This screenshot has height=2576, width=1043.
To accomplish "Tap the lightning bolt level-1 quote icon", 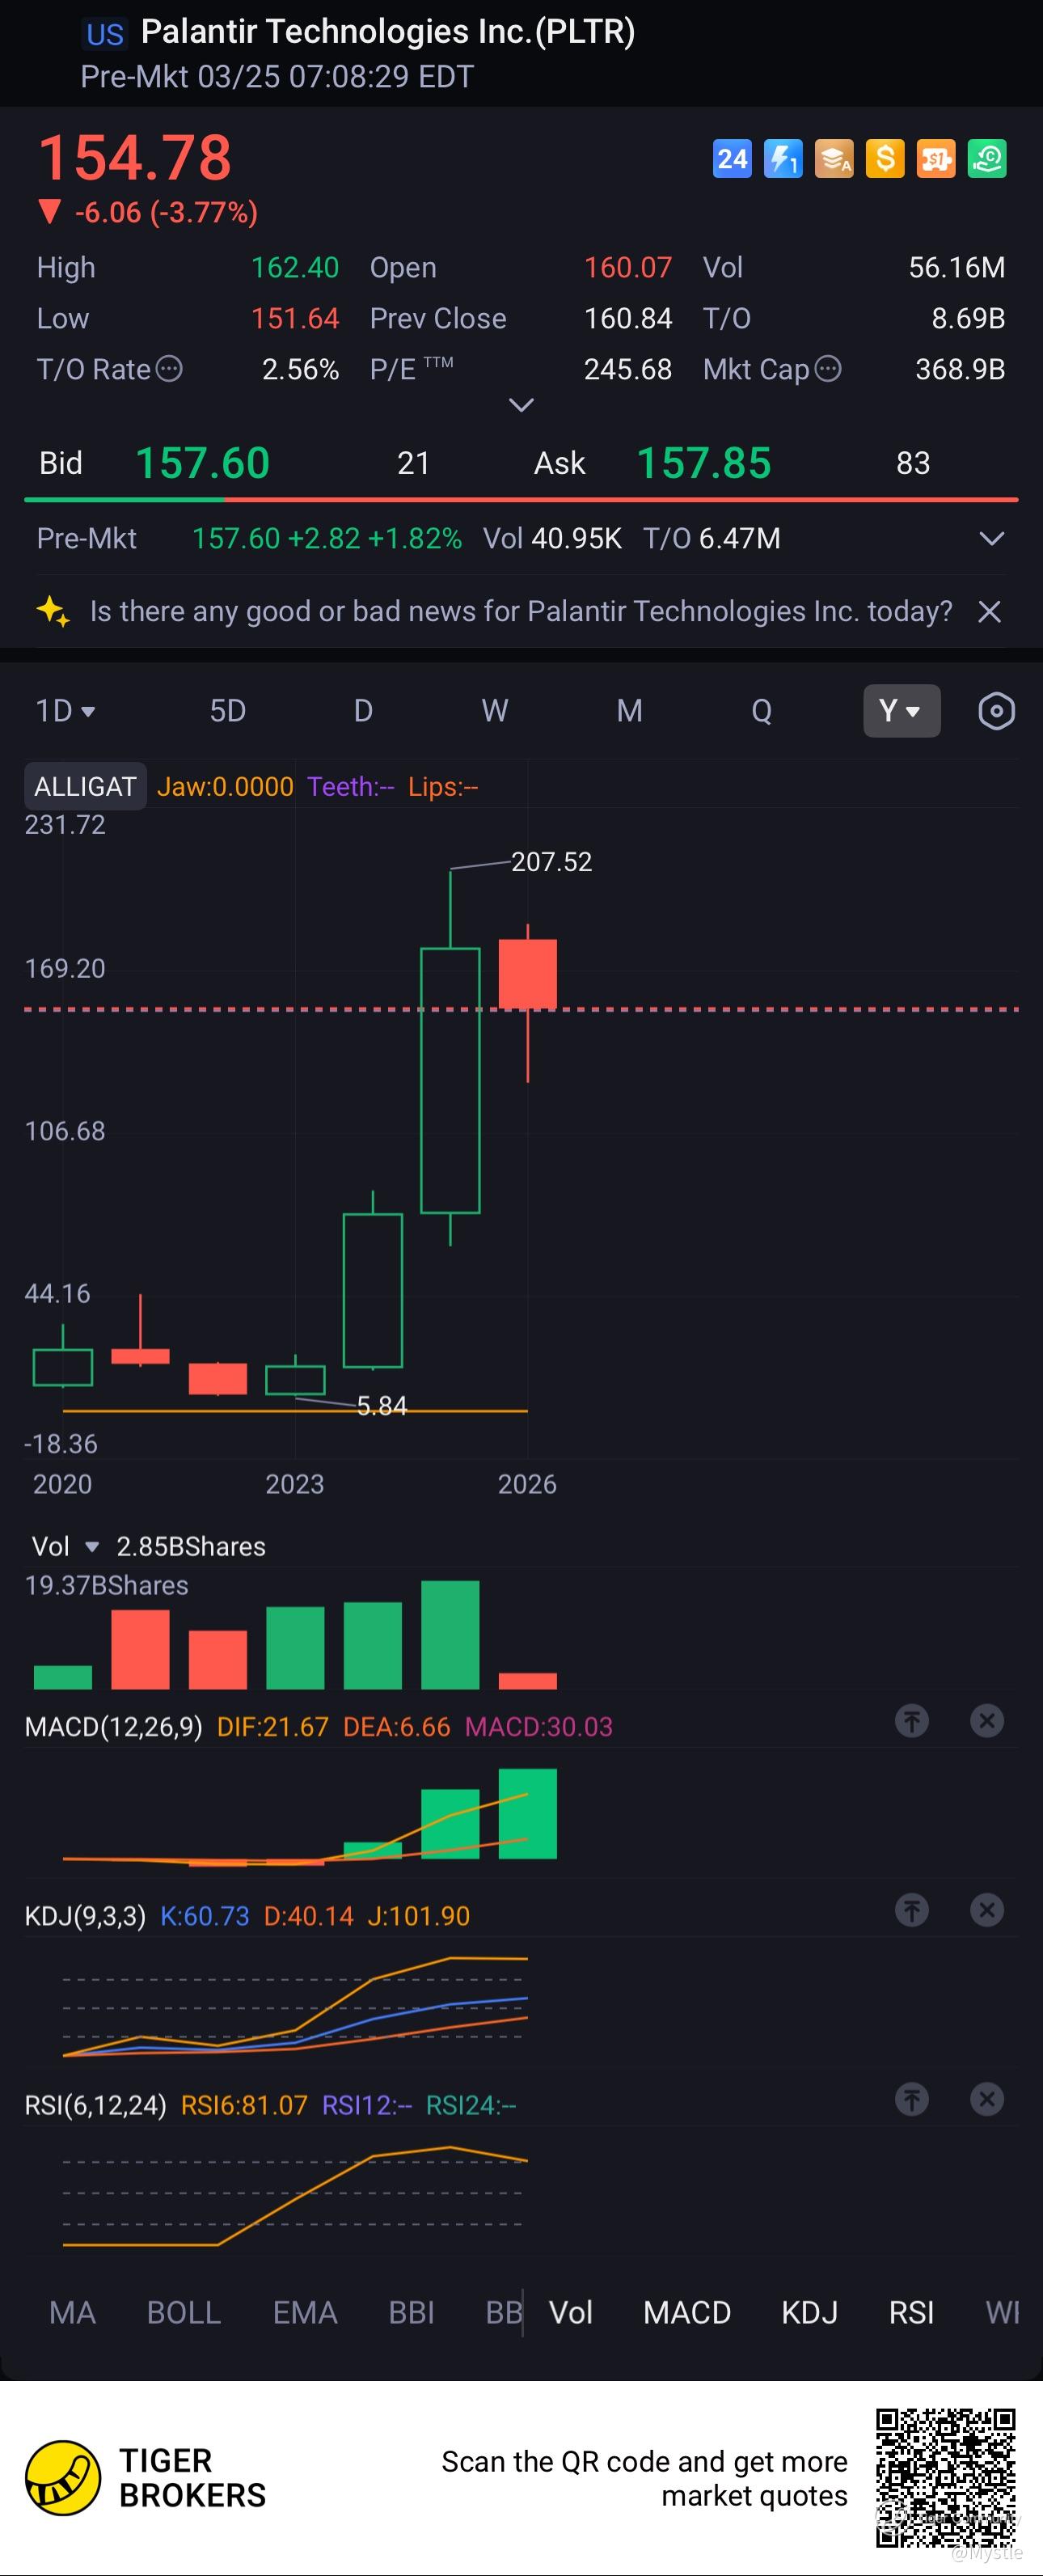I will 783,159.
